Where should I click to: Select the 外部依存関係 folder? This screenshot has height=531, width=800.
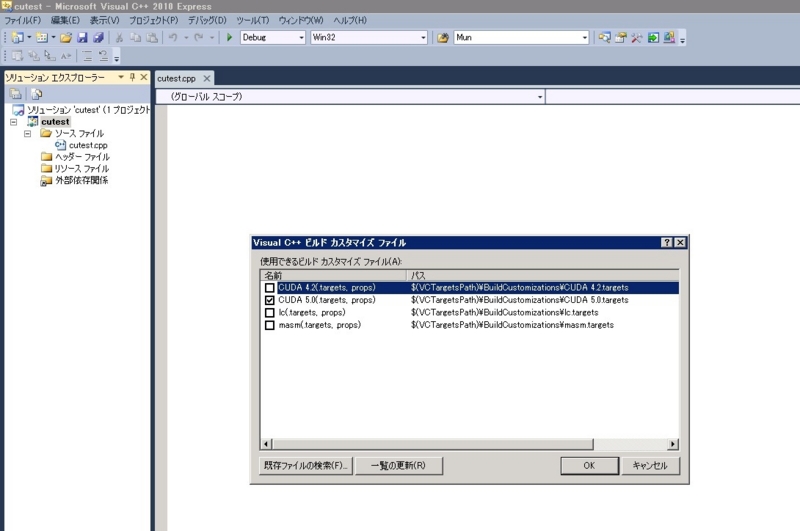(x=81, y=181)
